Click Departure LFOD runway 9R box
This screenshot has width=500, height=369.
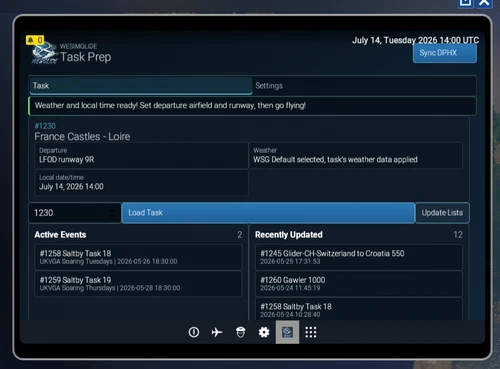point(141,156)
